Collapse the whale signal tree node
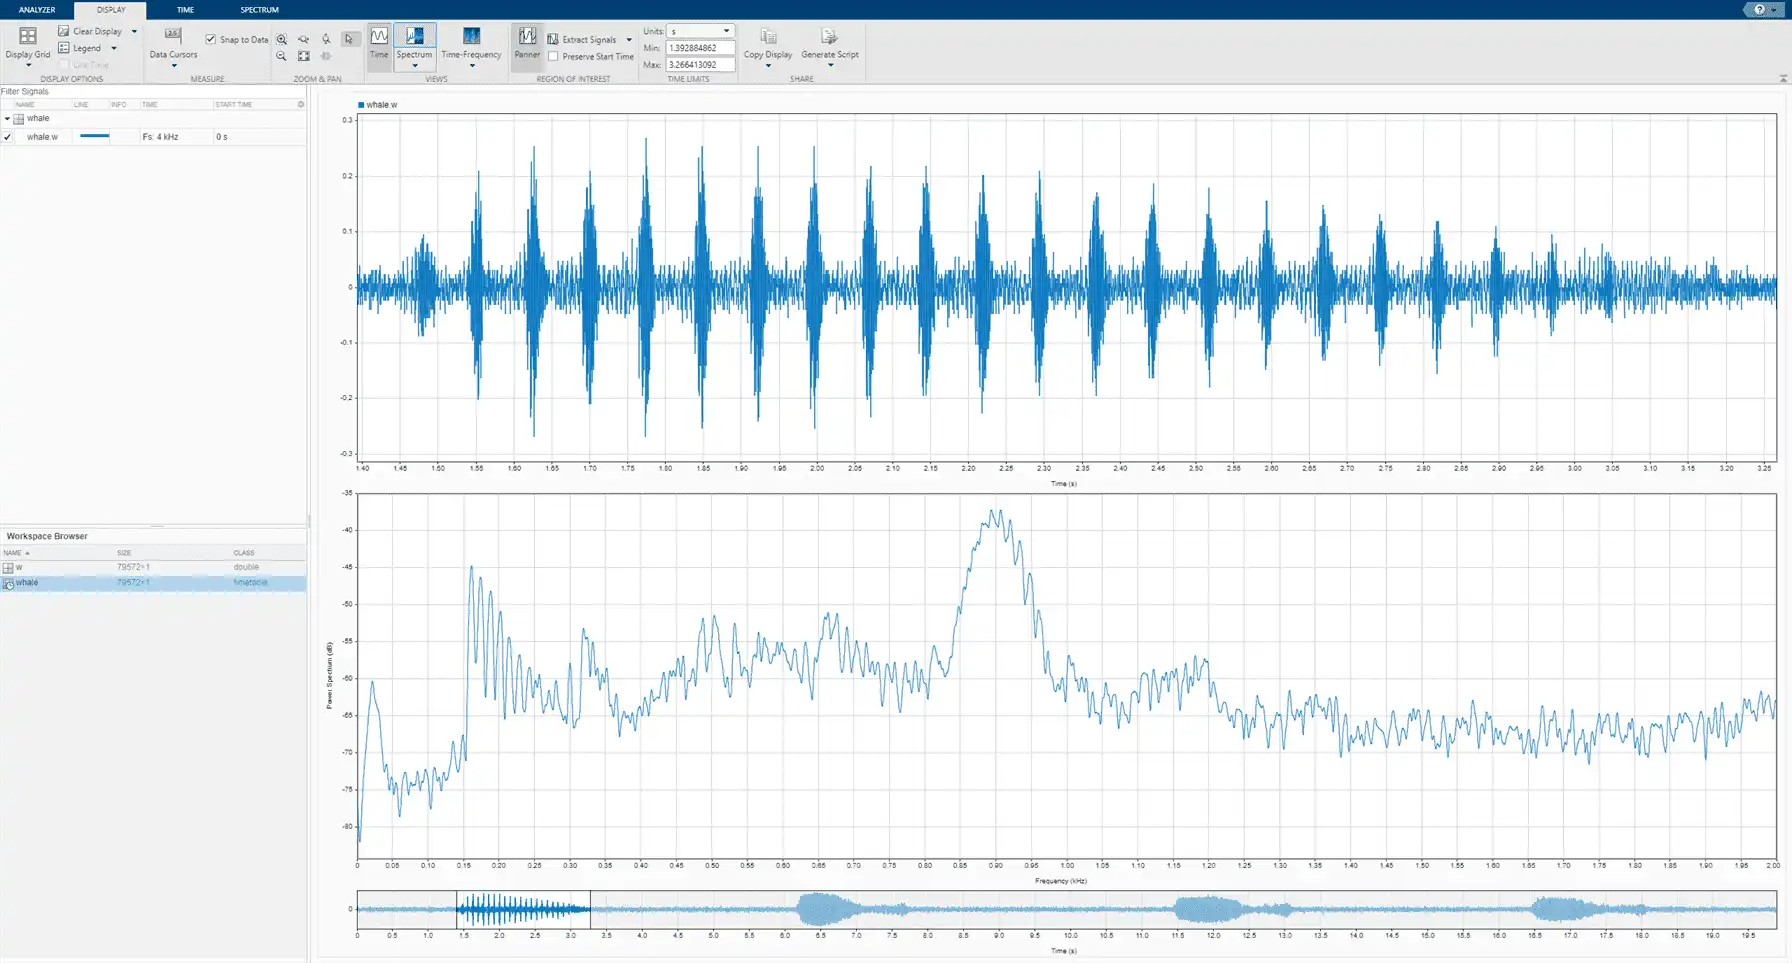The image size is (1792, 963). pos(7,119)
